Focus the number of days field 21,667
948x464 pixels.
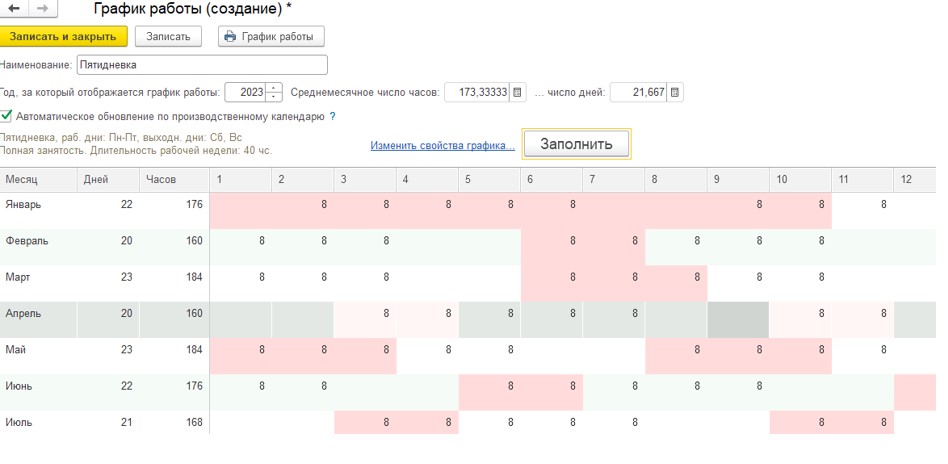click(639, 93)
